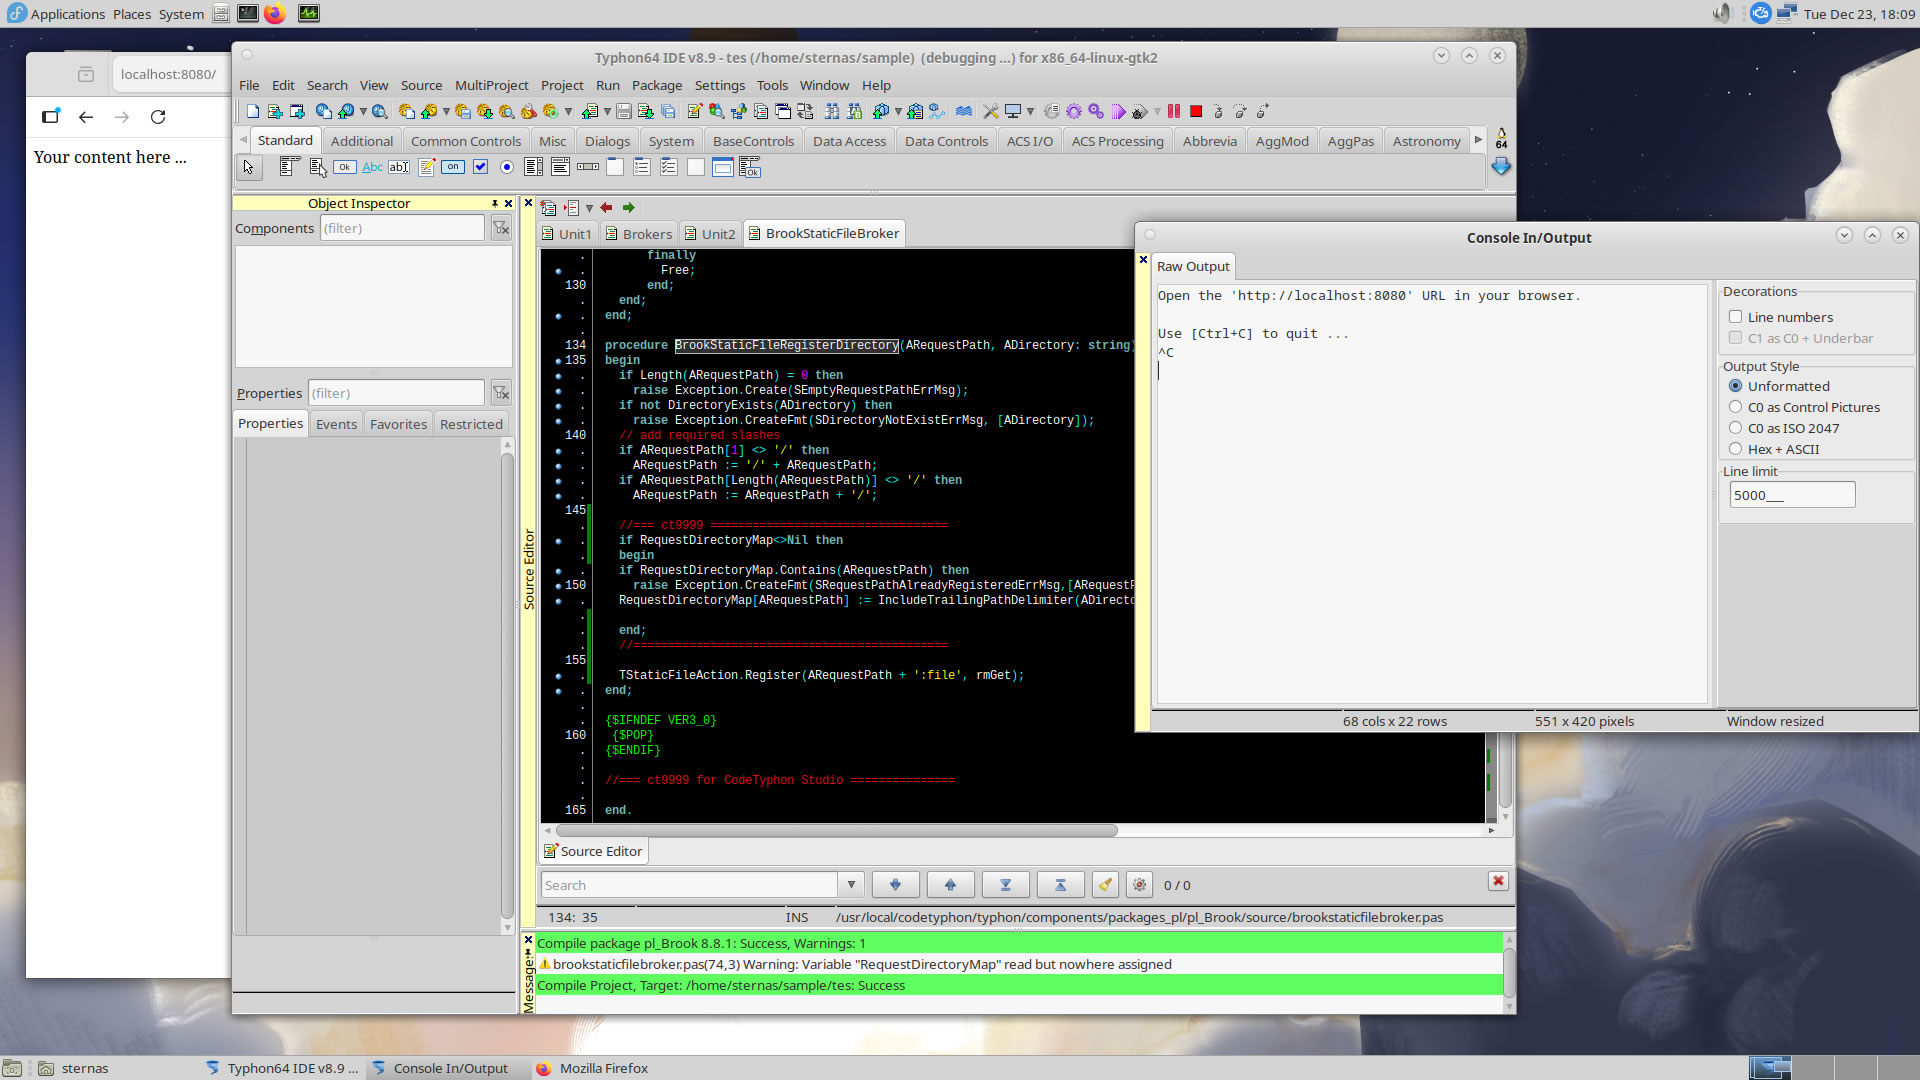Viewport: 1920px width, 1080px height.
Task: Click the Find next down-arrow button
Action: 895,885
